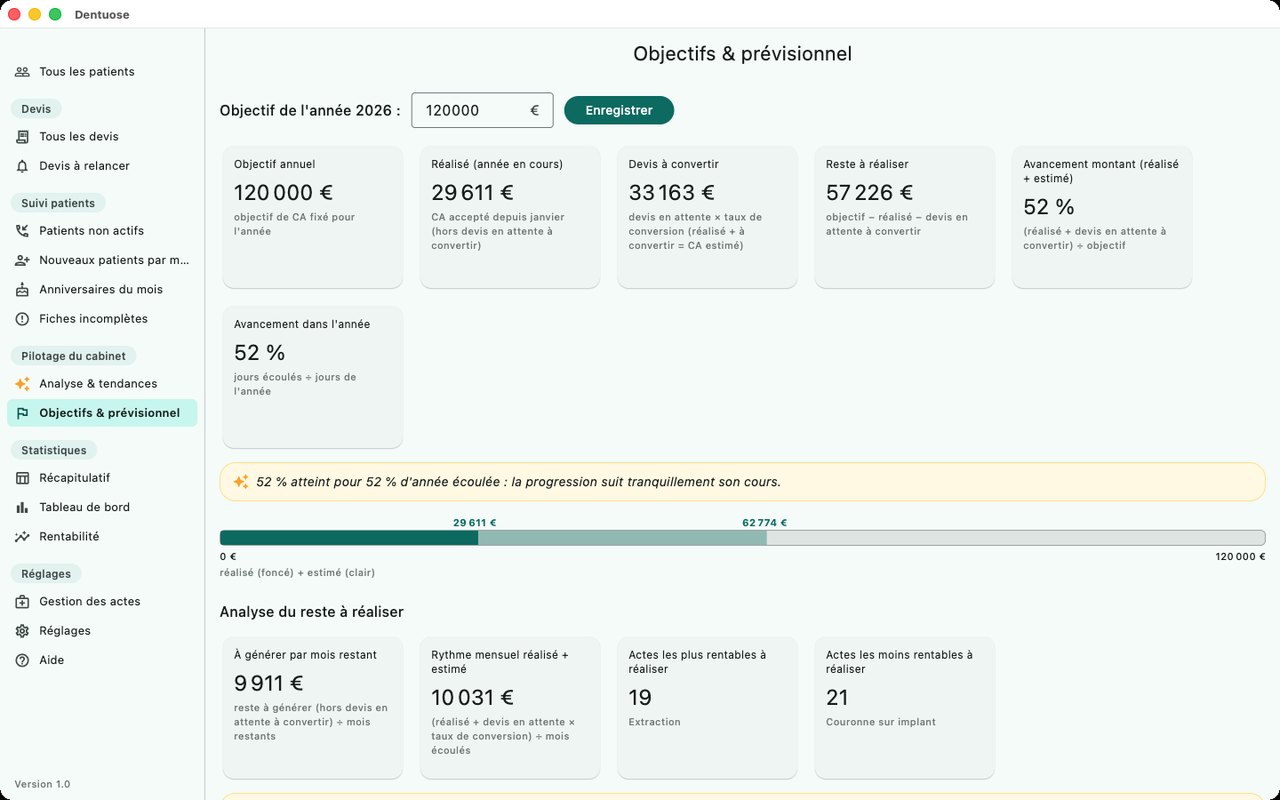Click the Actes les plus rentables card
This screenshot has height=800, width=1280.
[707, 708]
